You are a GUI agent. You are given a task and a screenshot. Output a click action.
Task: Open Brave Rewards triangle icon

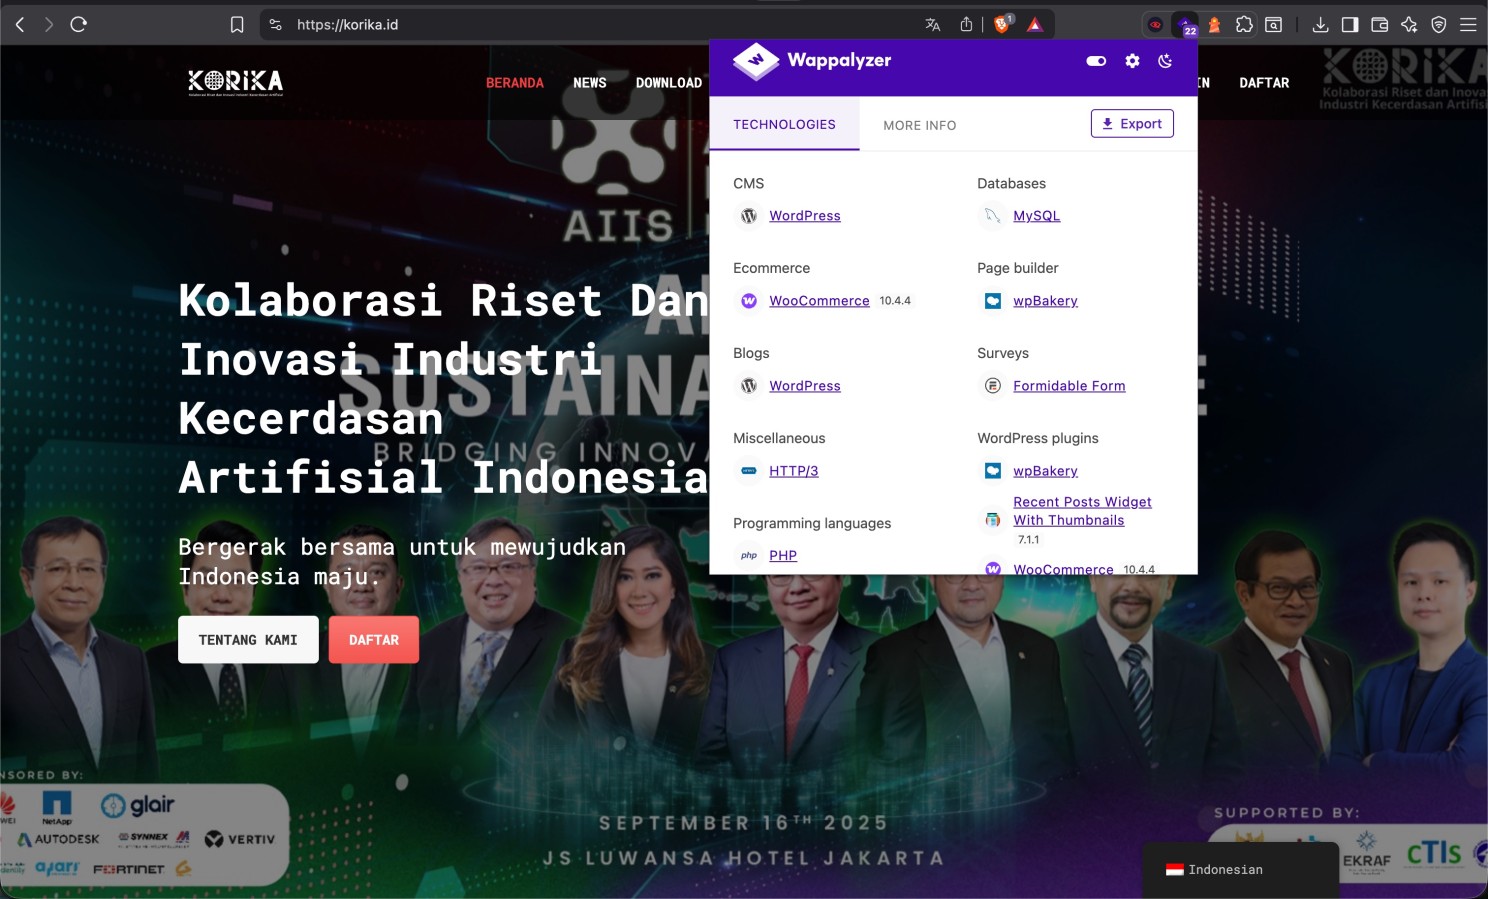(x=1035, y=25)
